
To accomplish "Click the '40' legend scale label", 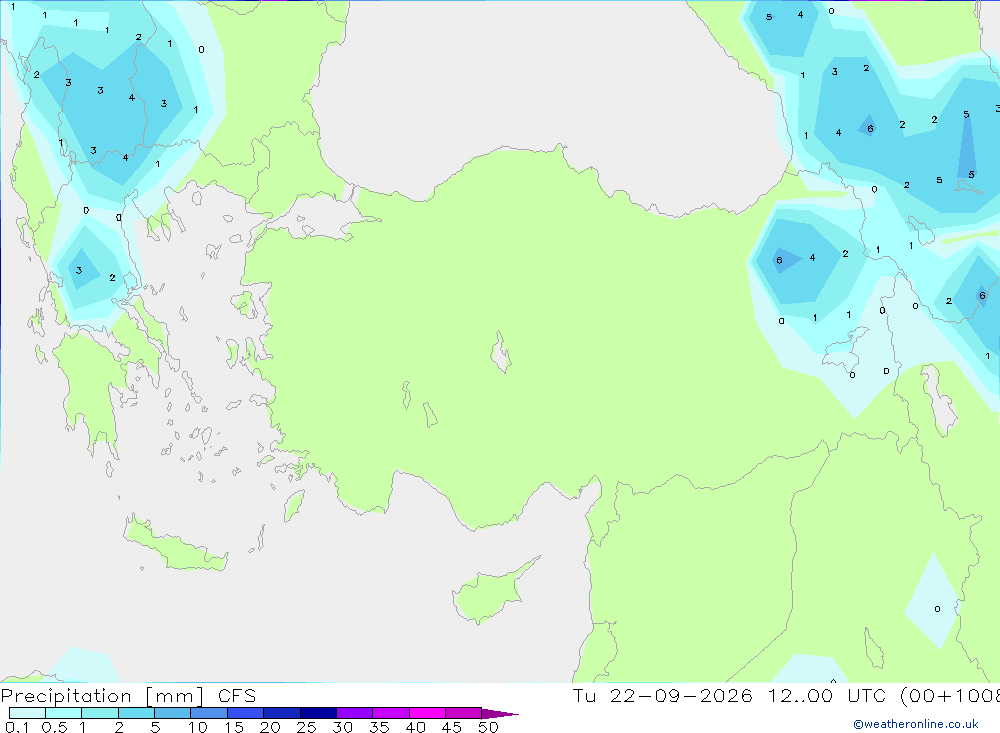I will coord(415,727).
